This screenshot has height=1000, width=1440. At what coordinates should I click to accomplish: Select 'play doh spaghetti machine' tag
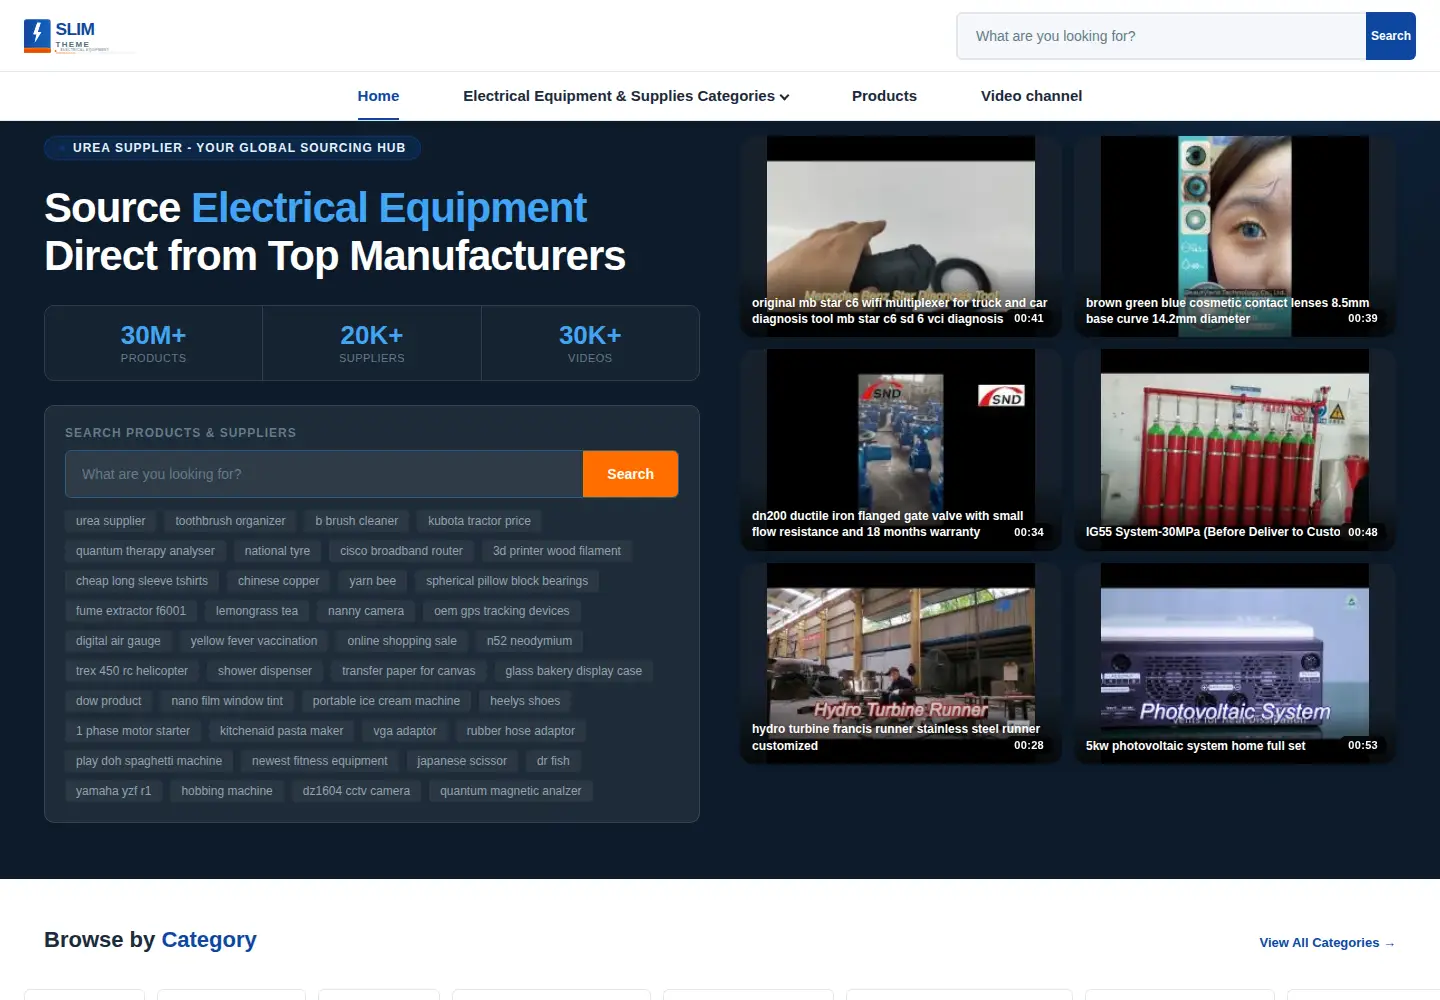tap(149, 761)
